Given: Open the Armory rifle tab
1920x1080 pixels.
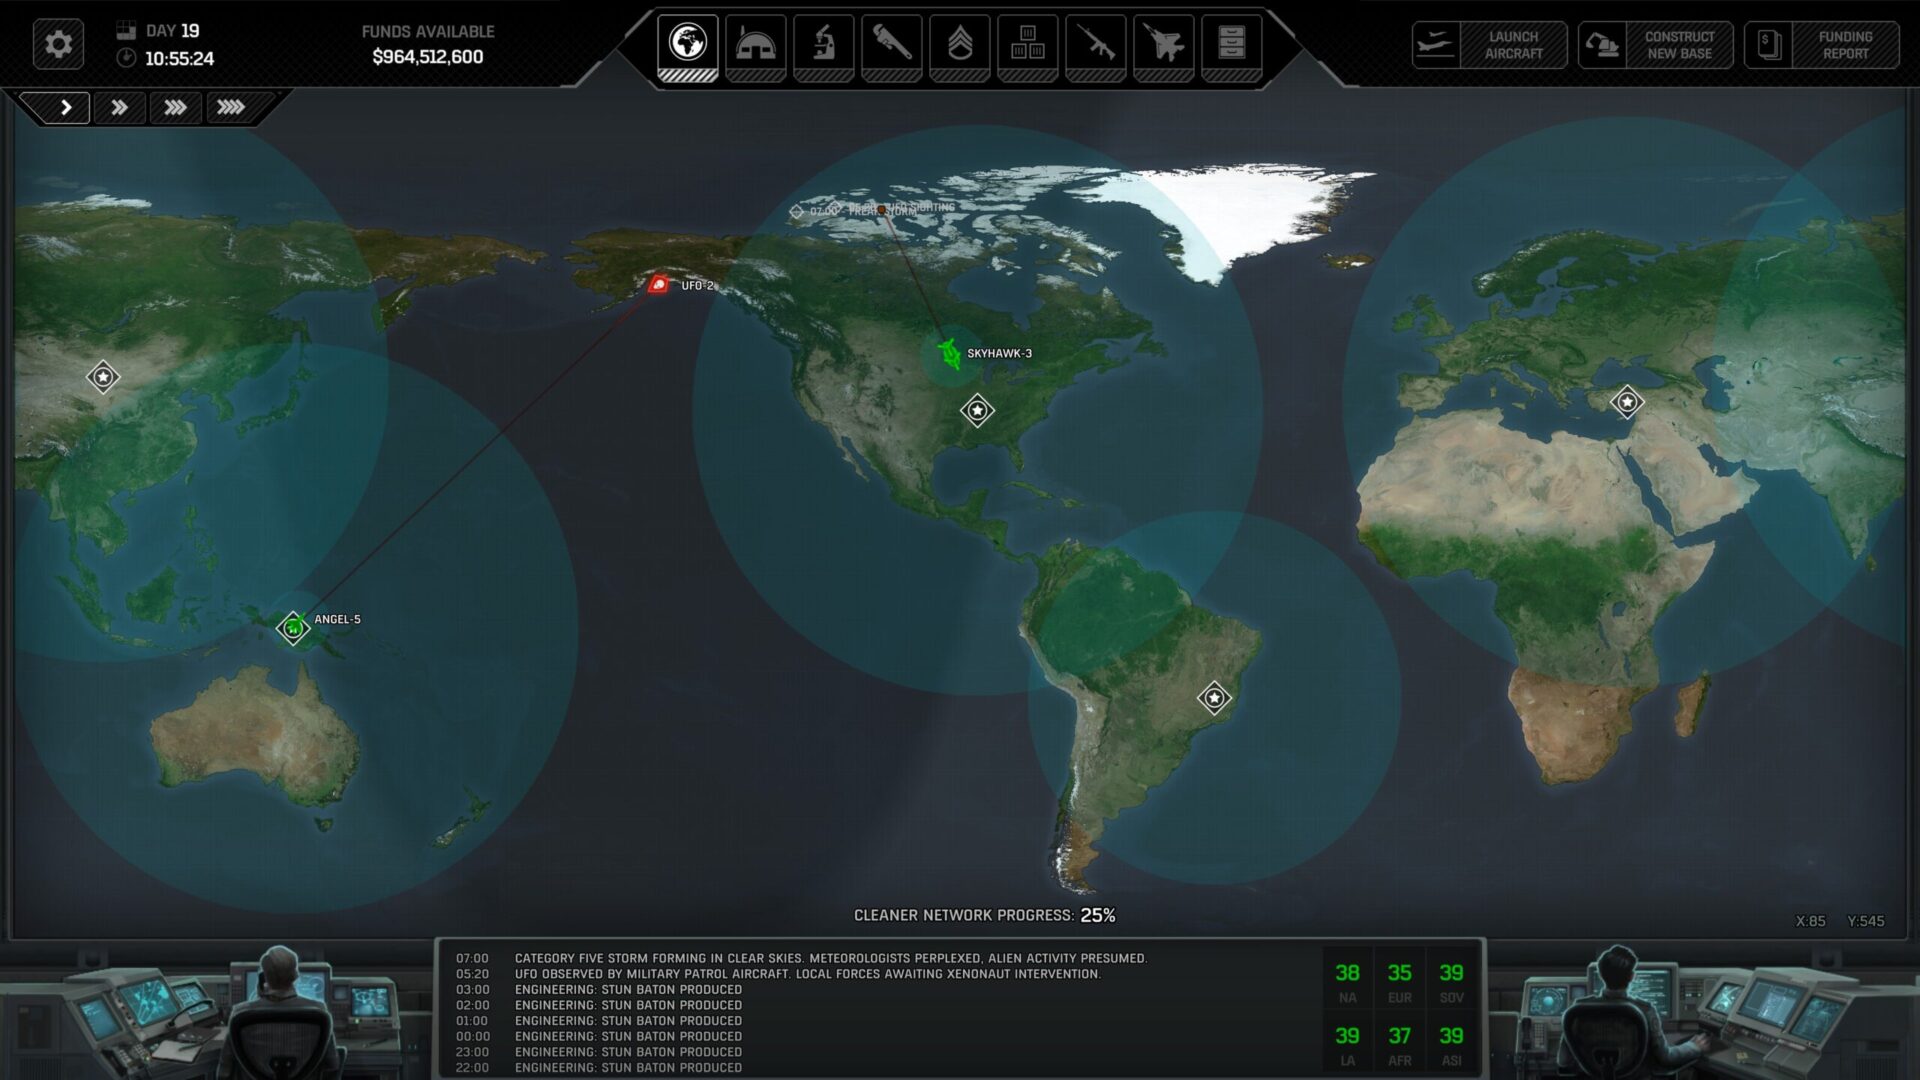Looking at the screenshot, I should pyautogui.click(x=1096, y=47).
